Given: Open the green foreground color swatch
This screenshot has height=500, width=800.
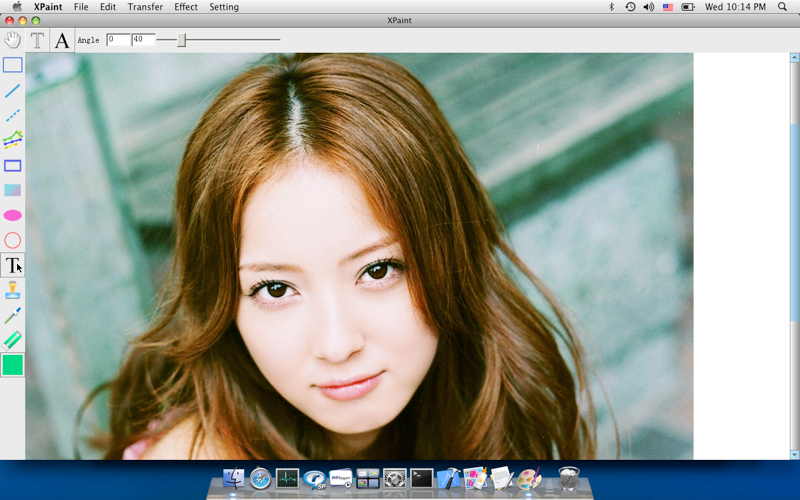Looking at the screenshot, I should (x=13, y=365).
